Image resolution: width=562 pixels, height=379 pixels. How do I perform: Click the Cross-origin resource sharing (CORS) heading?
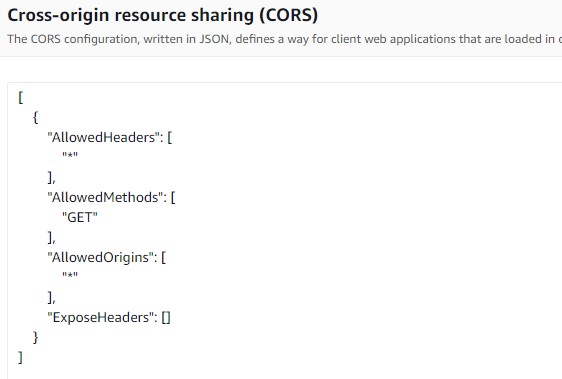pos(163,15)
